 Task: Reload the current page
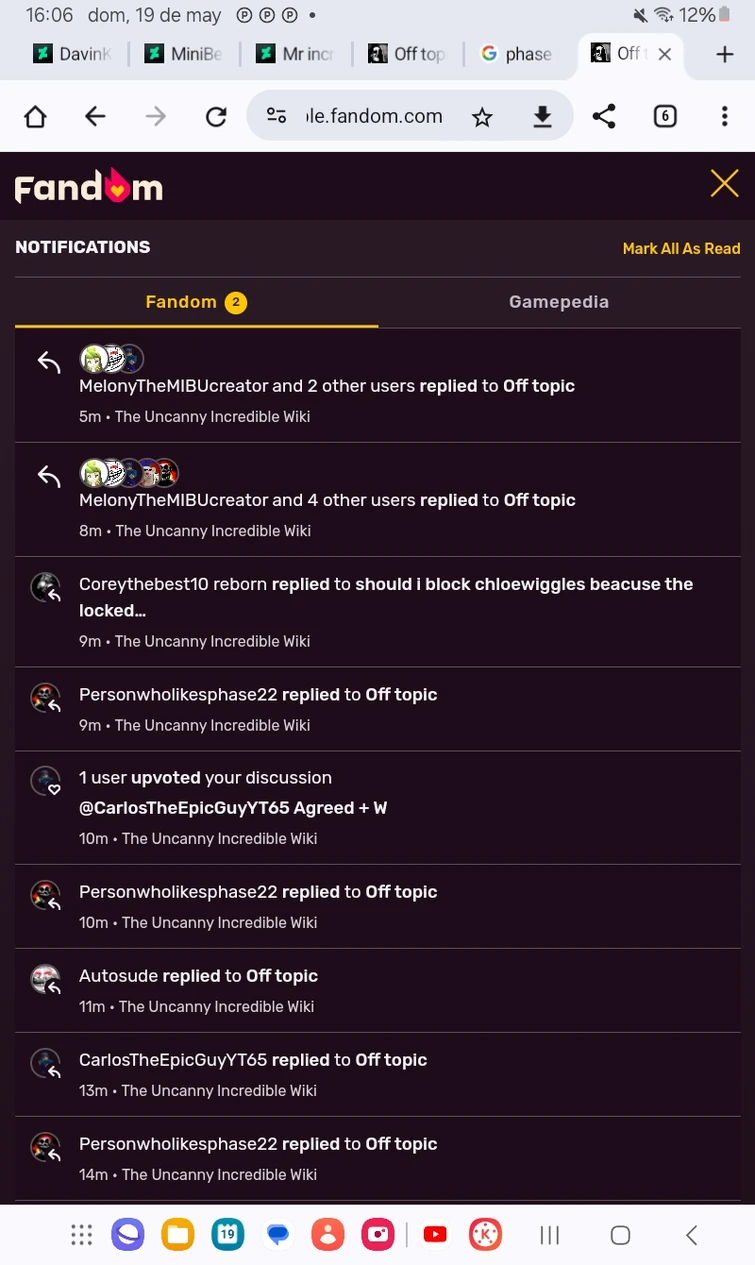(x=216, y=116)
